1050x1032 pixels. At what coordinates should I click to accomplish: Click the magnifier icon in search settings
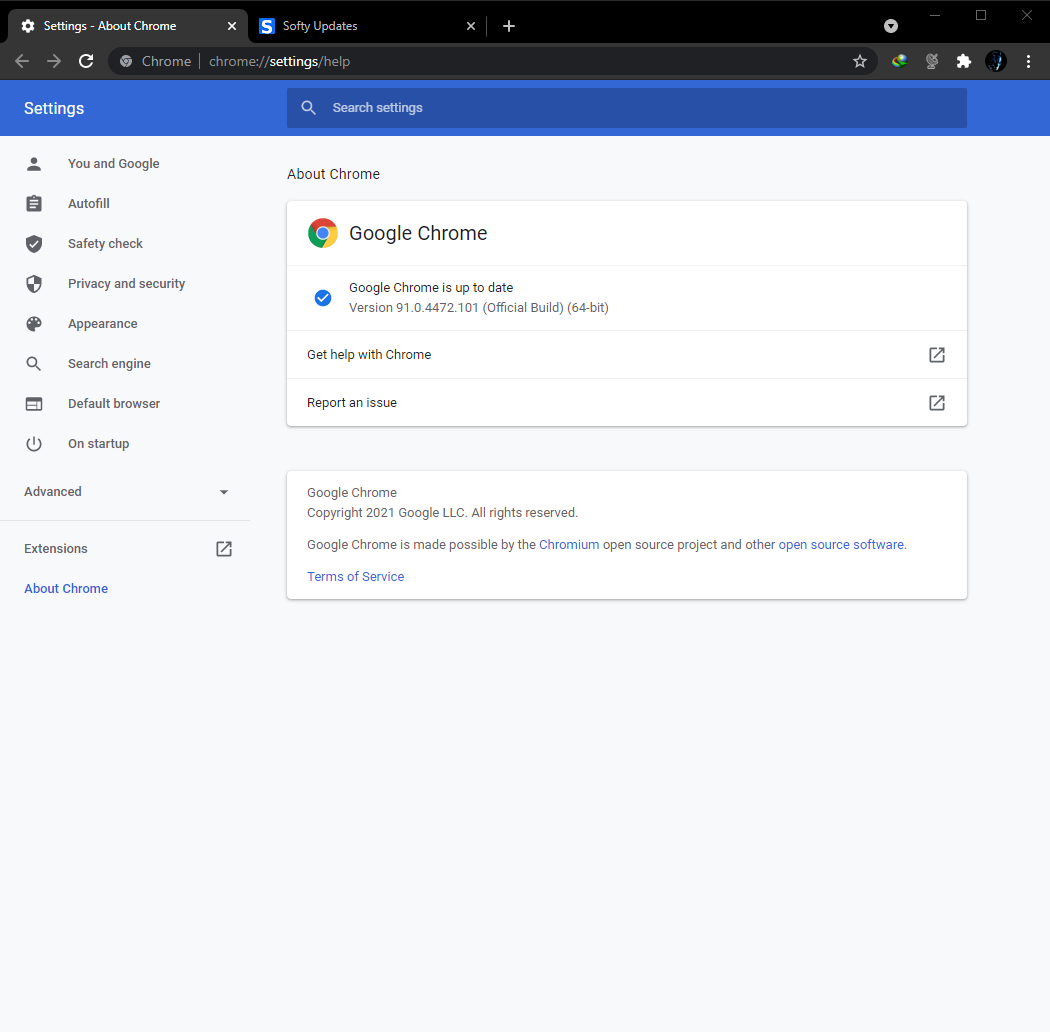pos(308,108)
